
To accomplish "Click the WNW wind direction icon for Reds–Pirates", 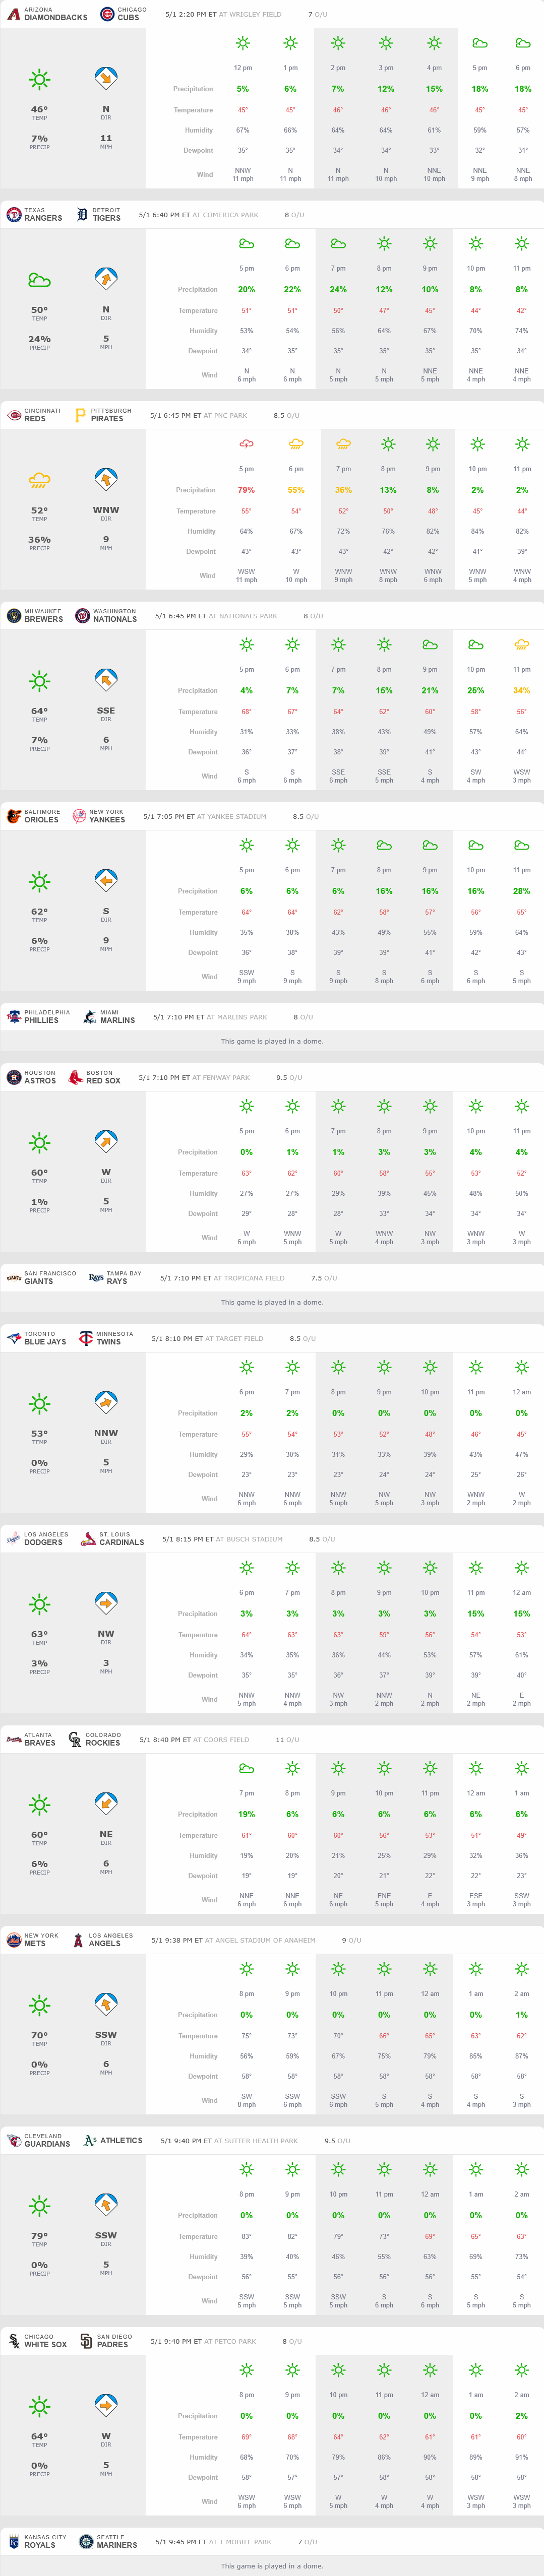I will click(106, 479).
